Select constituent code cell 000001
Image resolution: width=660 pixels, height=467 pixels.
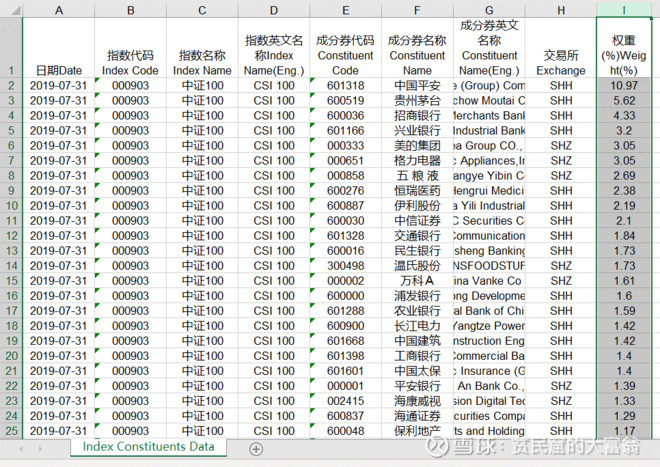(x=346, y=386)
